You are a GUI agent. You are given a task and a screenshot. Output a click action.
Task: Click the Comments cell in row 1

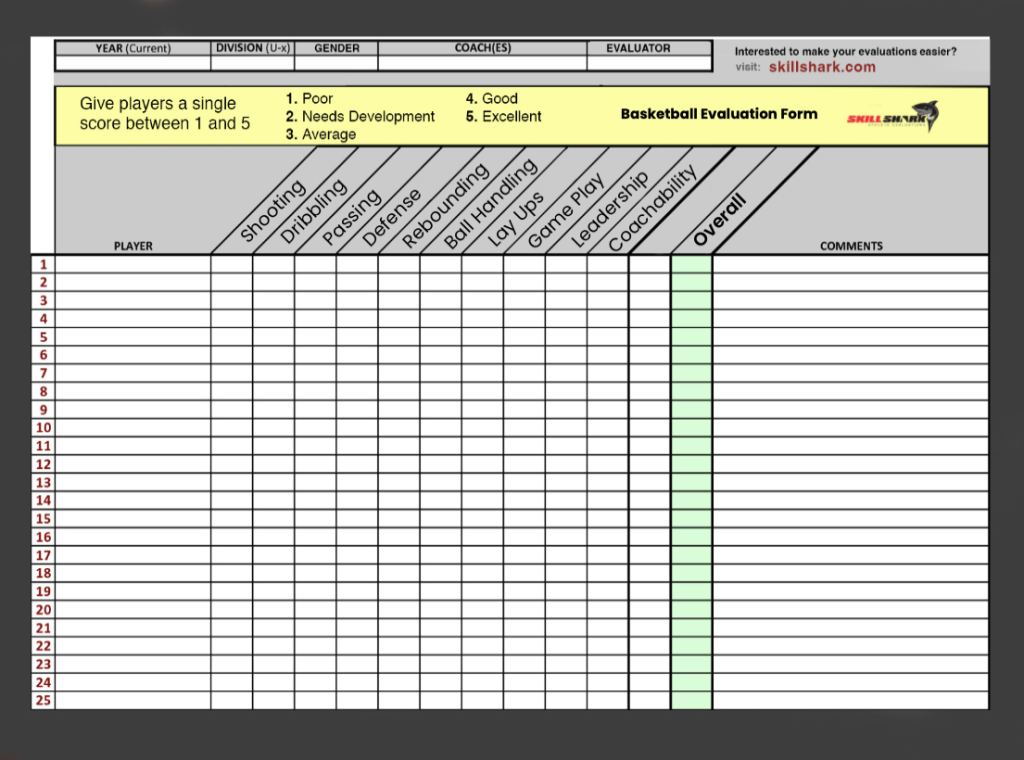850,263
